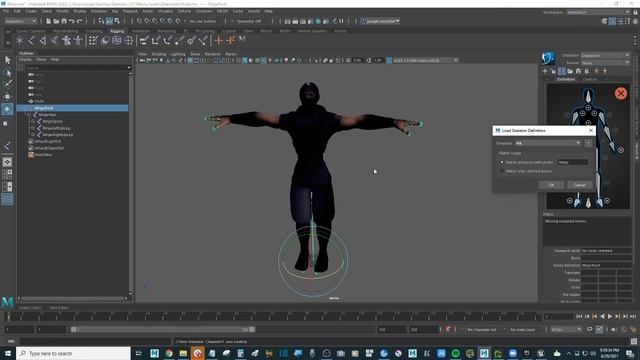Click the Undo arrow in status line
Image resolution: width=640 pixels, height=360 pixels.
pyautogui.click(x=72, y=21)
